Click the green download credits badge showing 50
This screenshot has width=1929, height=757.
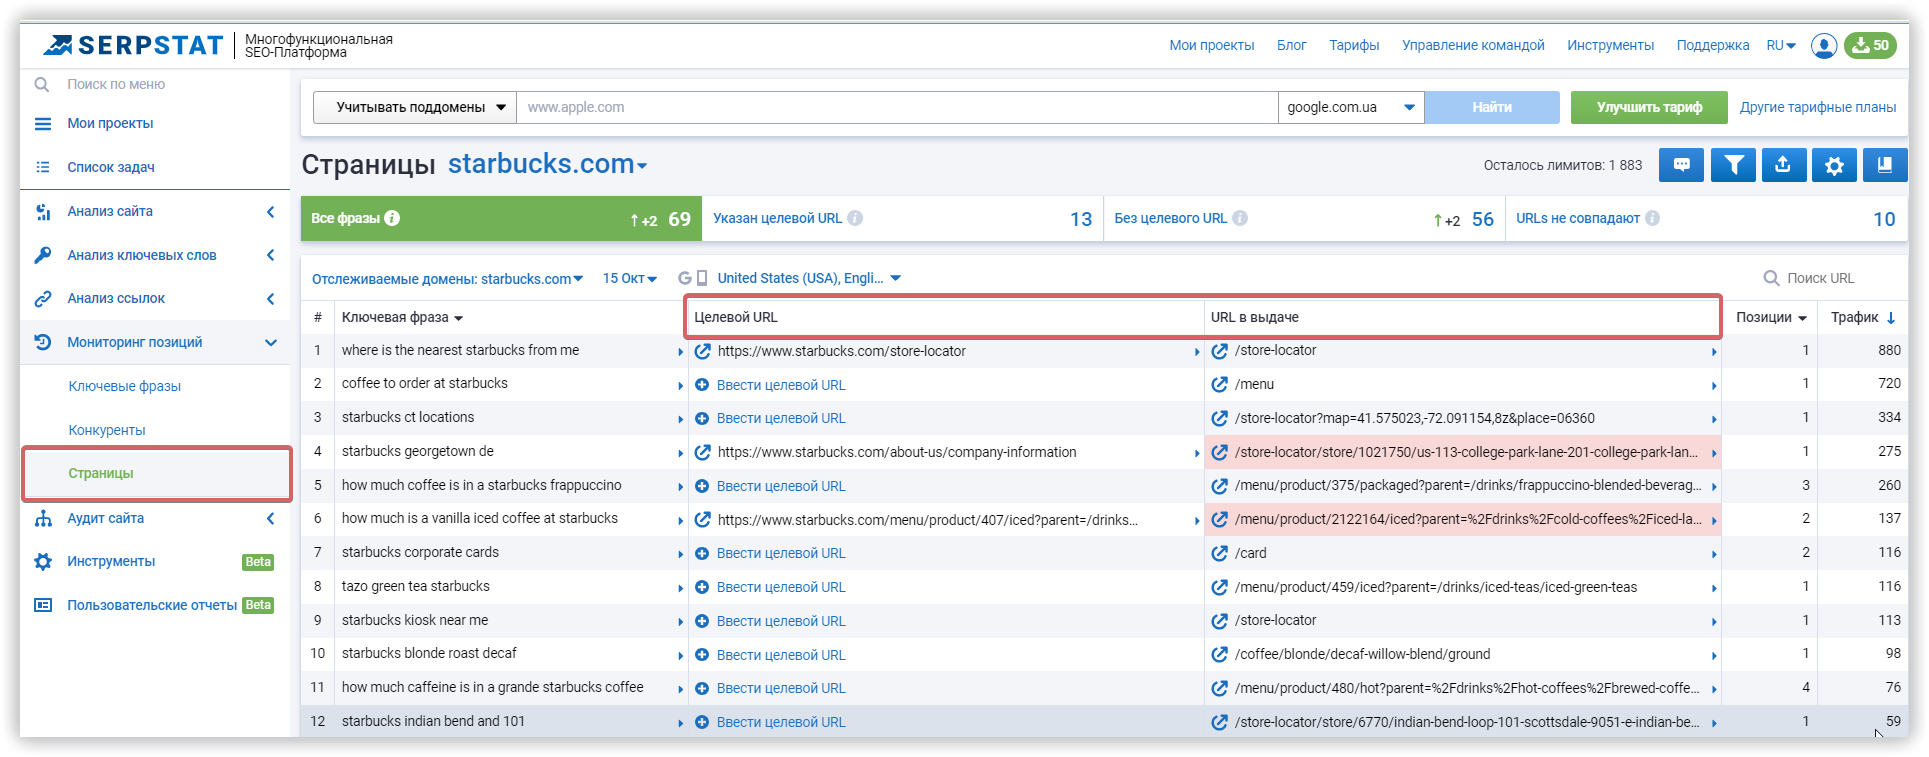coord(1870,45)
